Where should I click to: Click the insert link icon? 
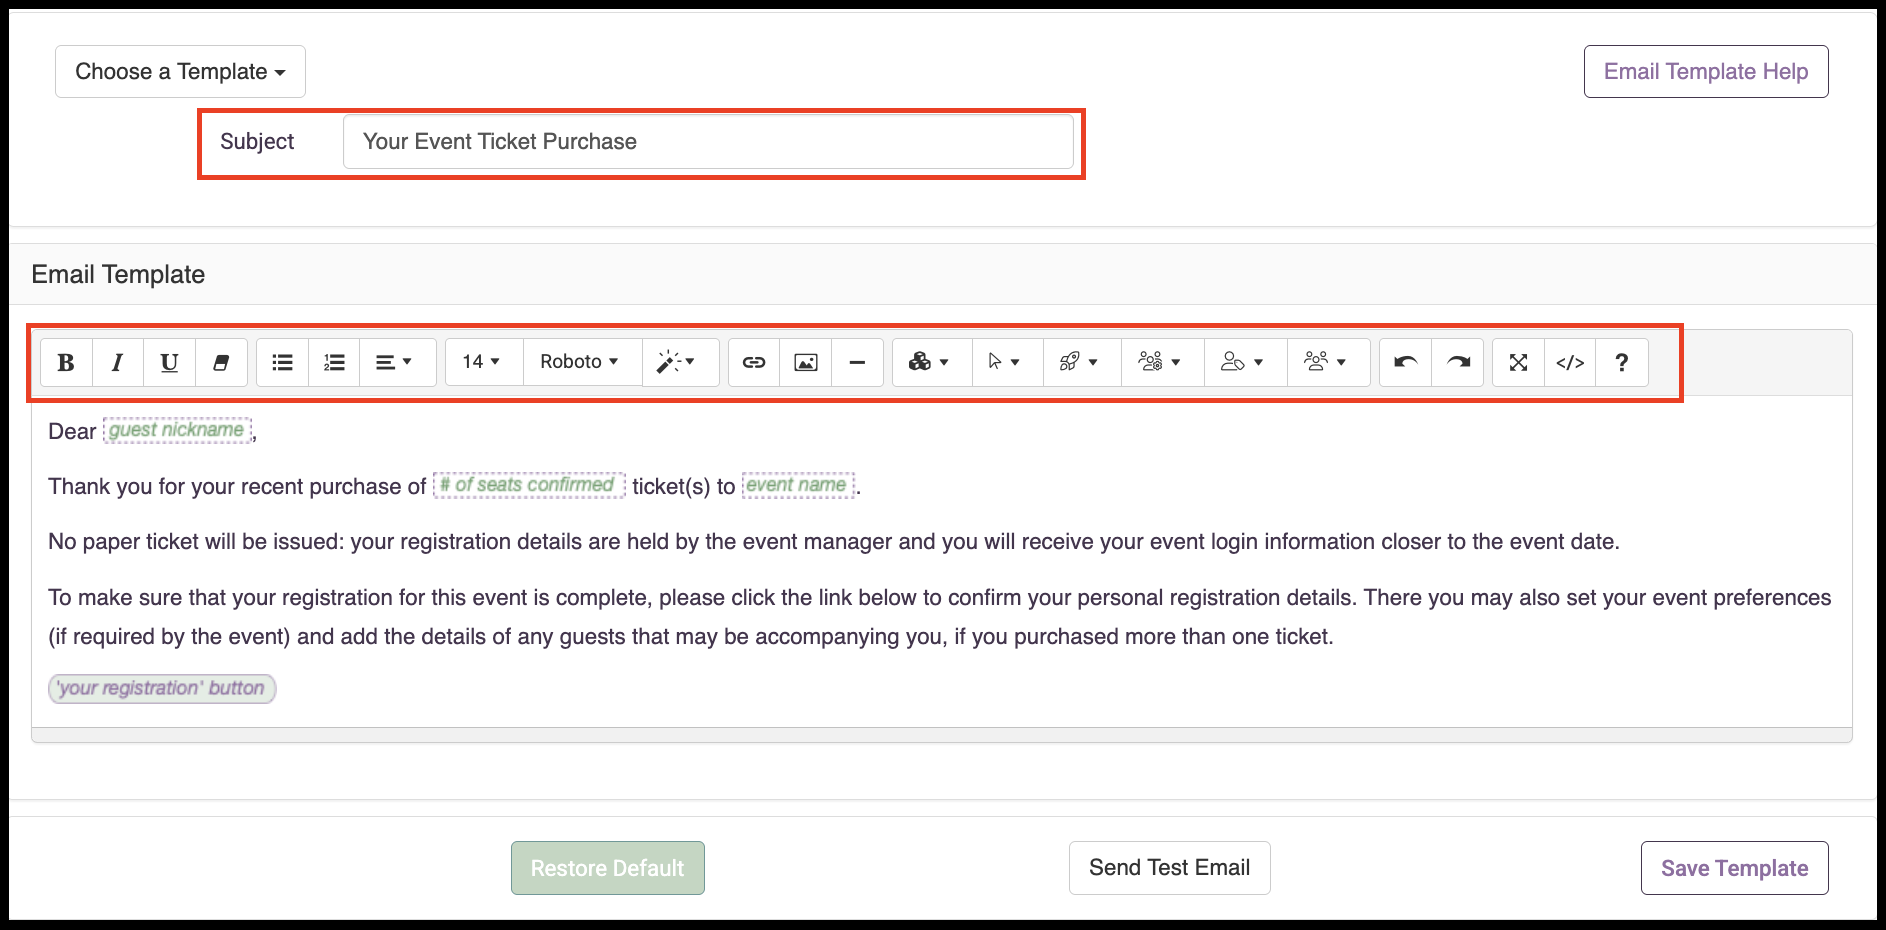(x=754, y=362)
